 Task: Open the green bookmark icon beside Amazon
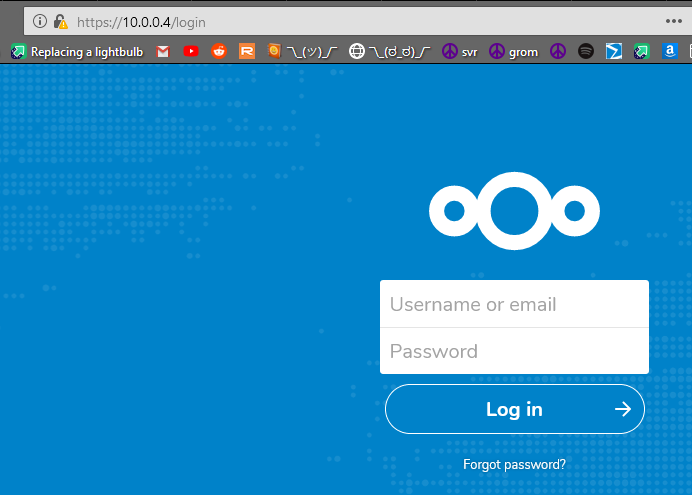(x=642, y=52)
